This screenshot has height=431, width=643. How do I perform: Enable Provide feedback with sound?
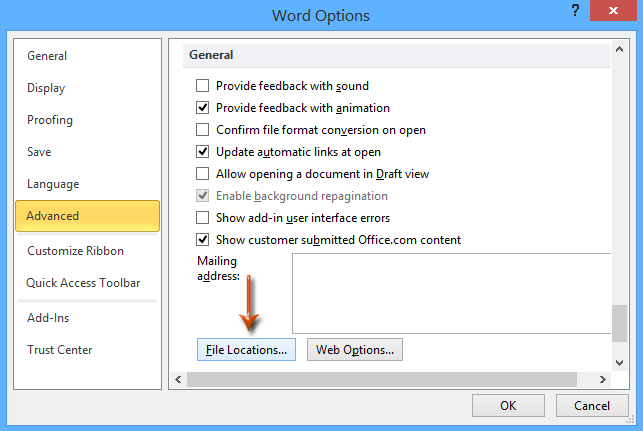202,86
